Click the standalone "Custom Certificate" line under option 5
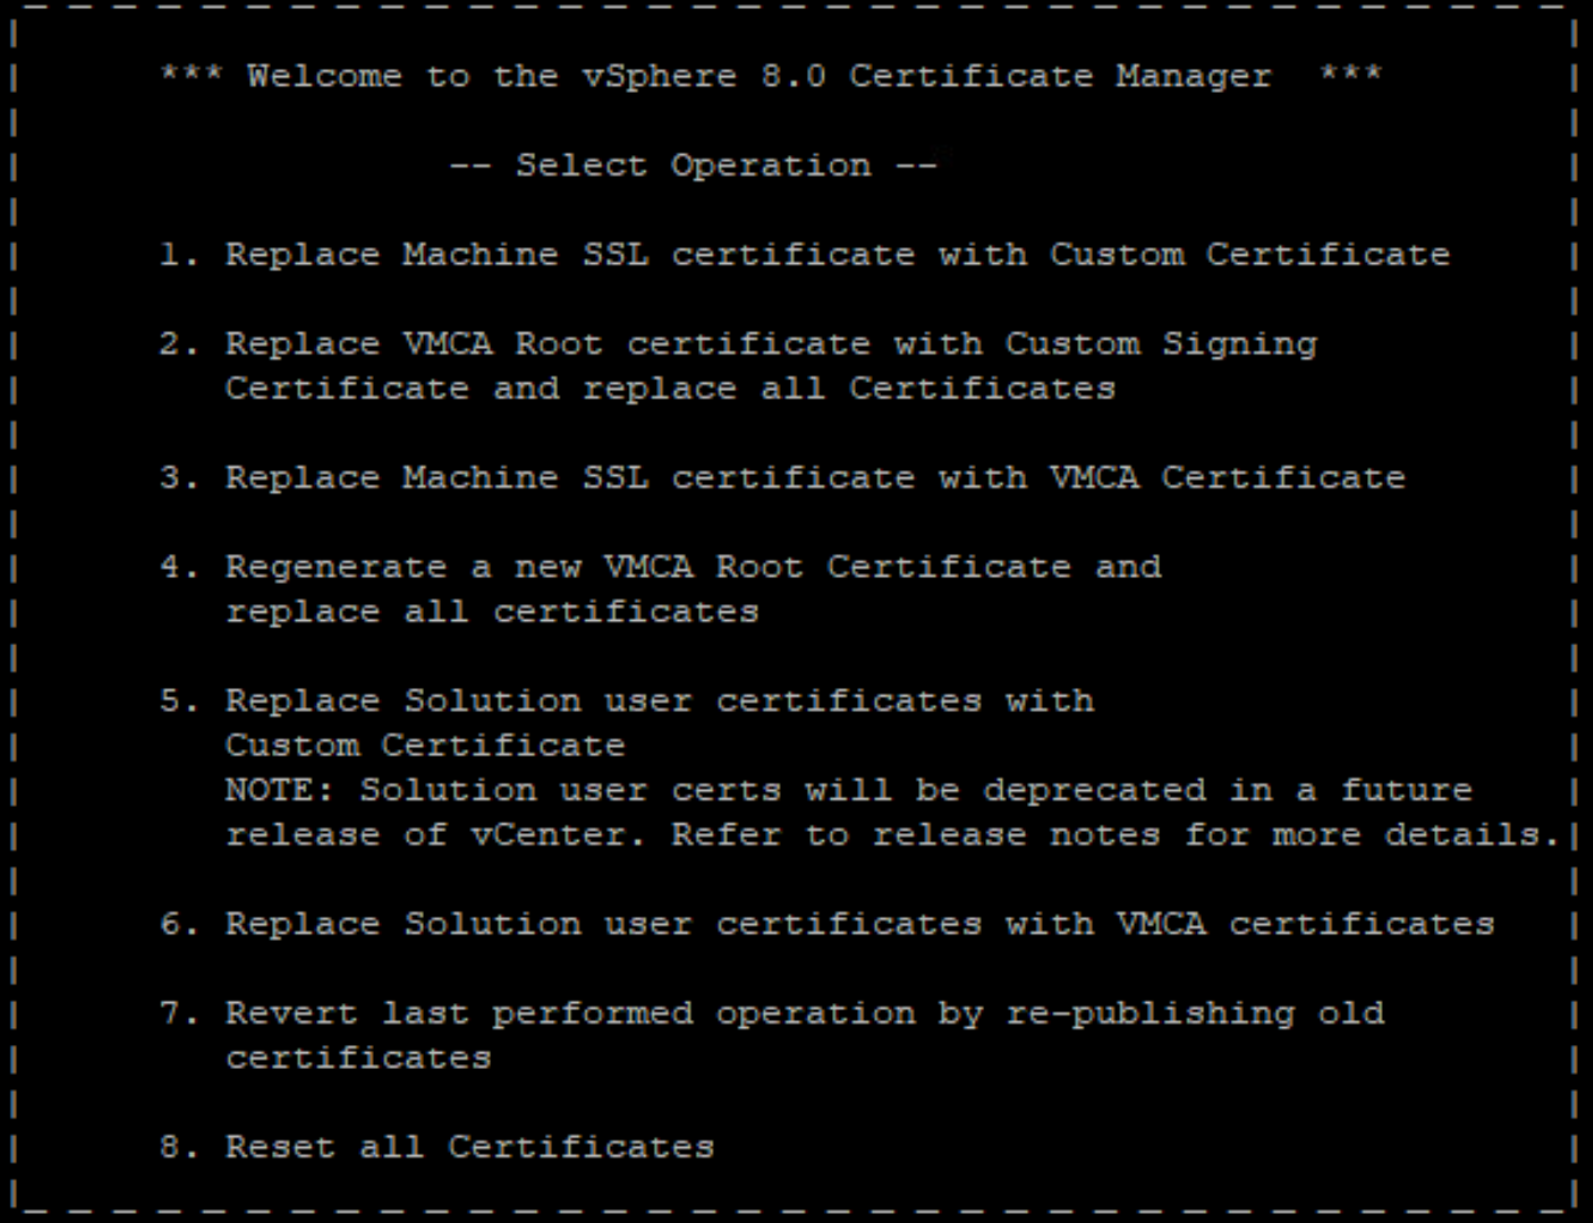This screenshot has width=1593, height=1223. pyautogui.click(x=425, y=745)
